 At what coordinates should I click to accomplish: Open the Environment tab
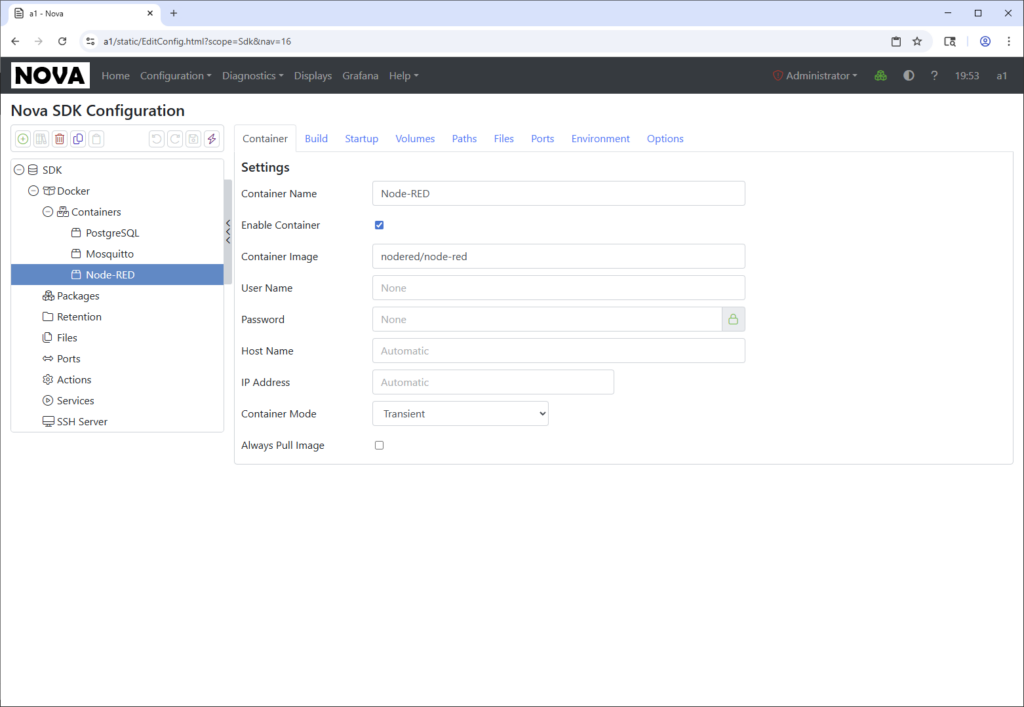(600, 139)
